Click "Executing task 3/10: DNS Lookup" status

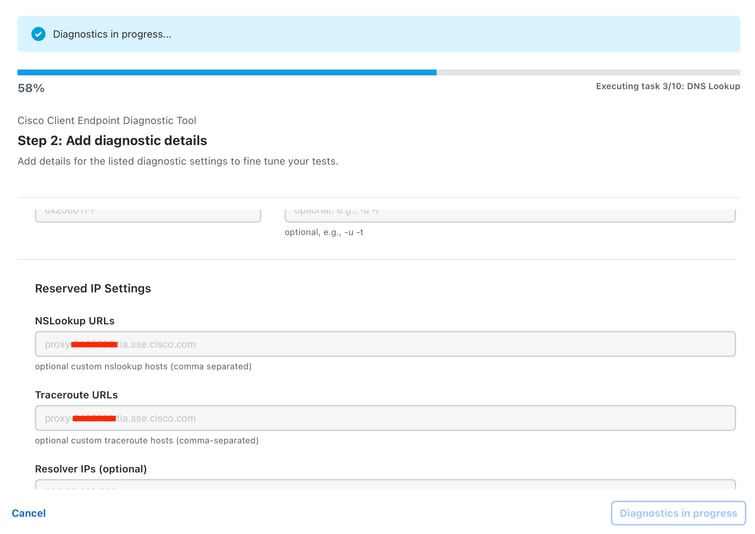tap(668, 86)
